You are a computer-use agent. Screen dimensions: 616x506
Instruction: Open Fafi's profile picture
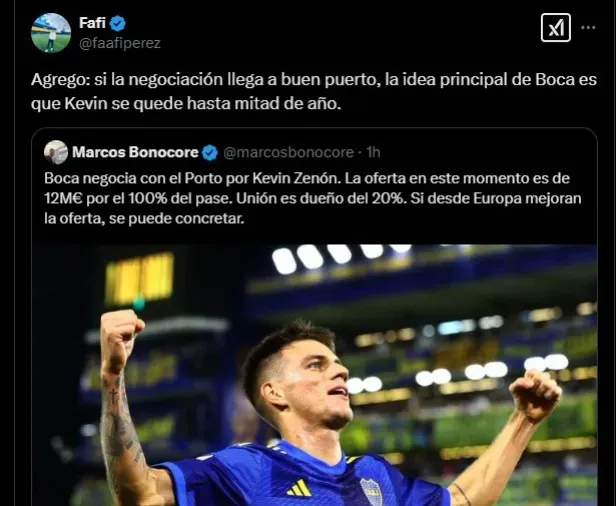51,33
